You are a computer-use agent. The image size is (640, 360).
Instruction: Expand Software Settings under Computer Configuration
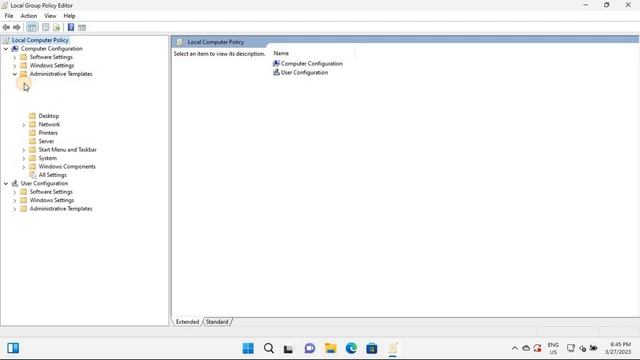click(x=15, y=57)
